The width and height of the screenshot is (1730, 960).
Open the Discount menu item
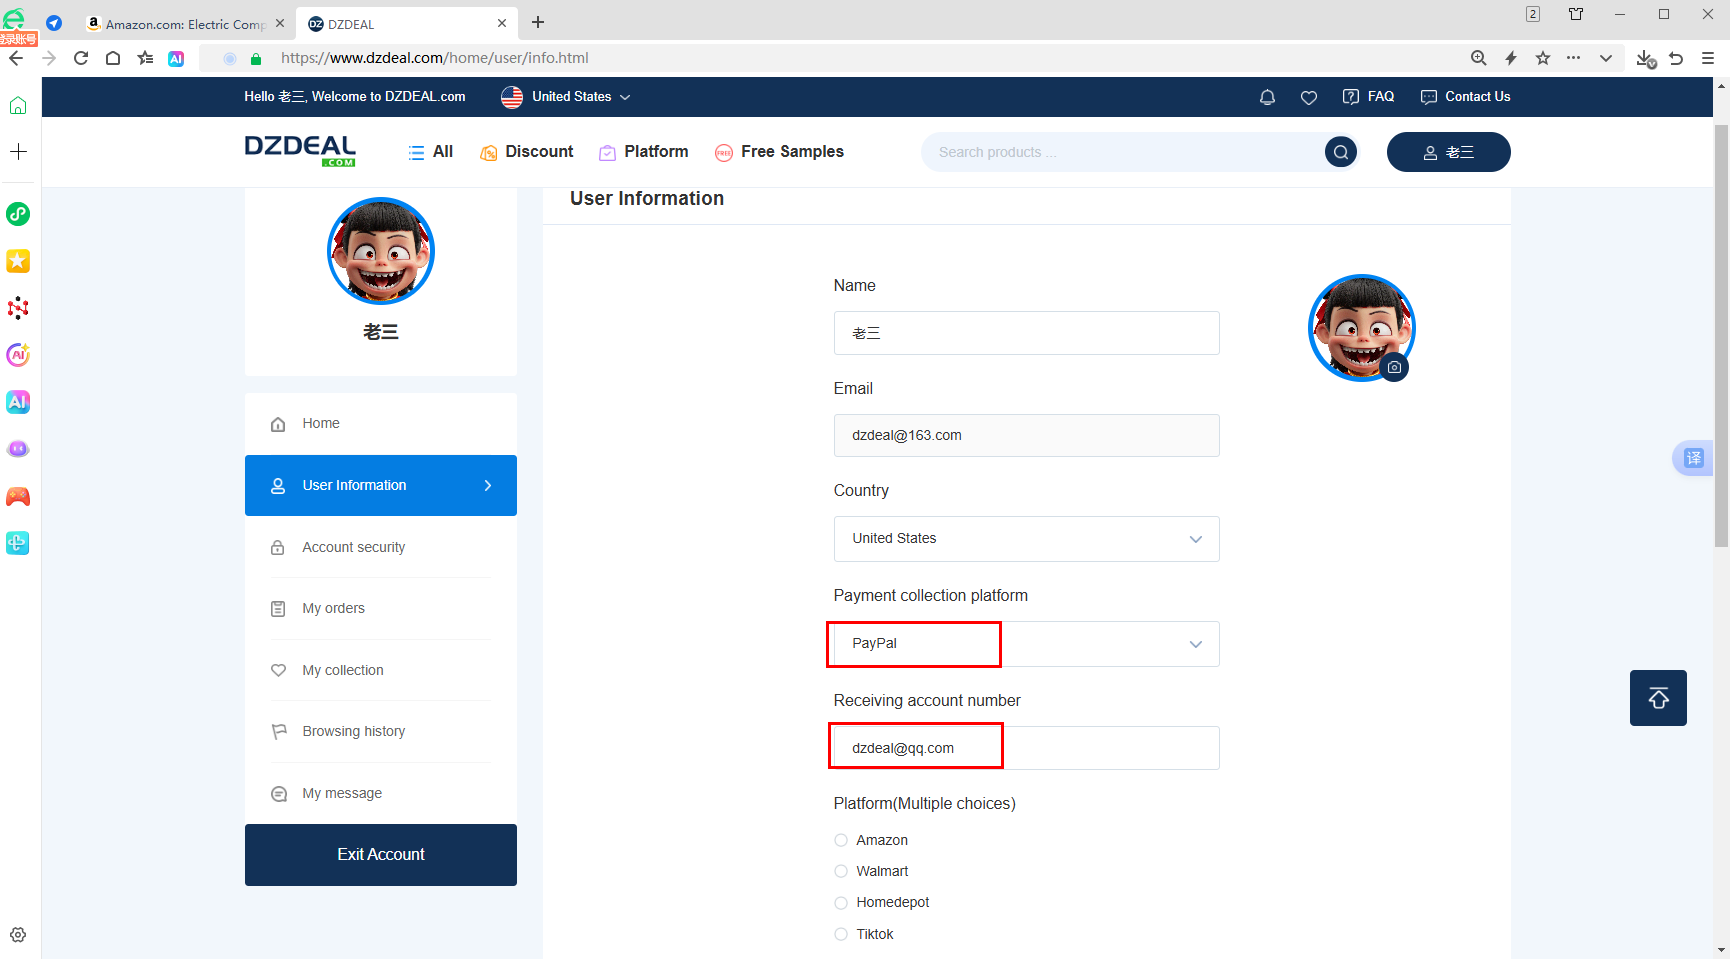pyautogui.click(x=527, y=152)
